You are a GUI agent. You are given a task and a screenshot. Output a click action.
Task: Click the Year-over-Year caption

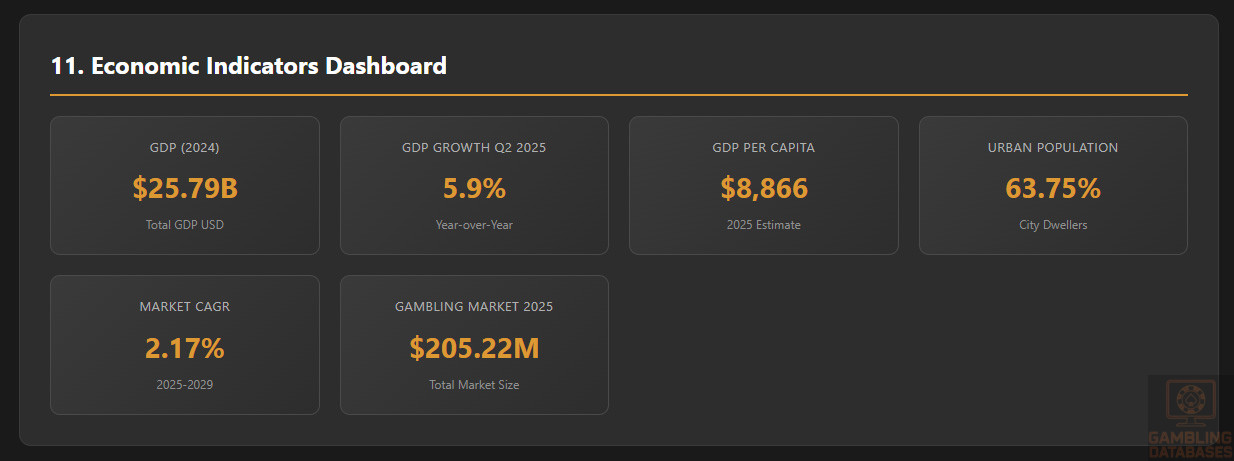pyautogui.click(x=474, y=225)
